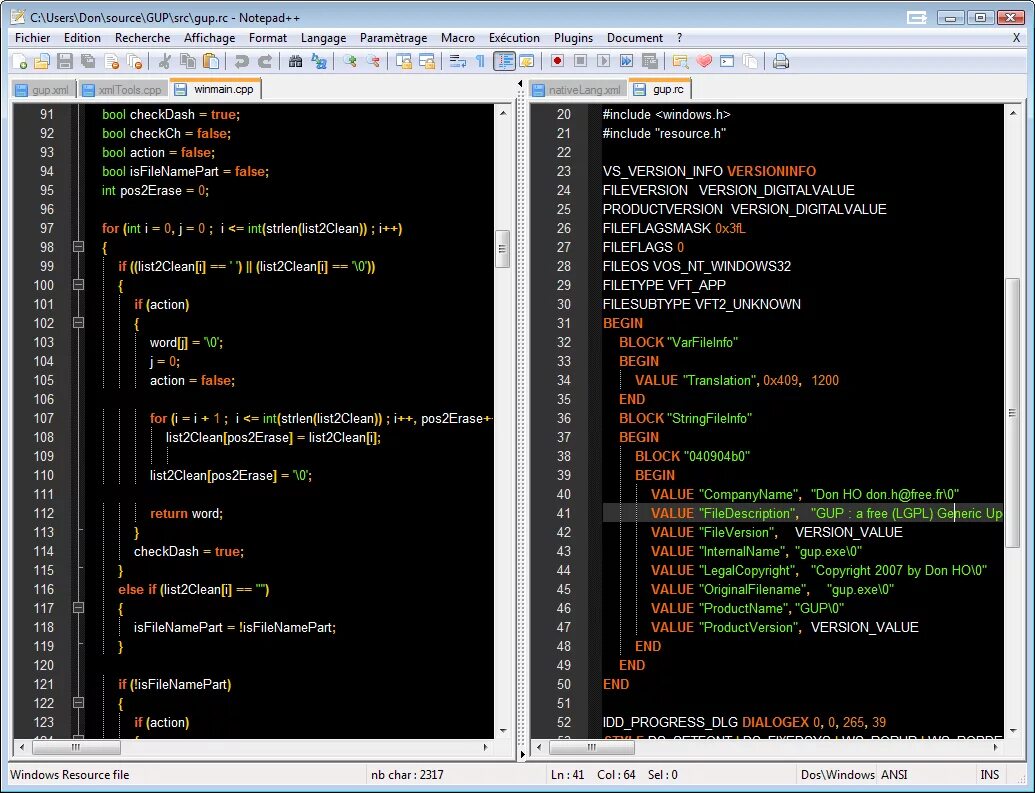
Task: Click the Close All documents icon
Action: pos(135,61)
